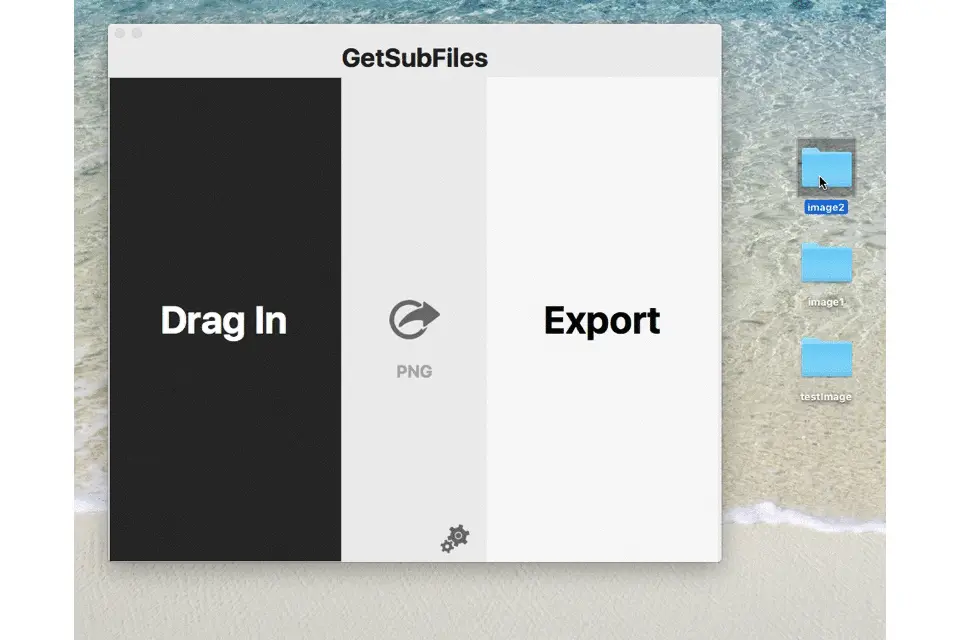The height and width of the screenshot is (640, 960).
Task: Select the testImage folder icon on desktop
Action: pos(826,358)
